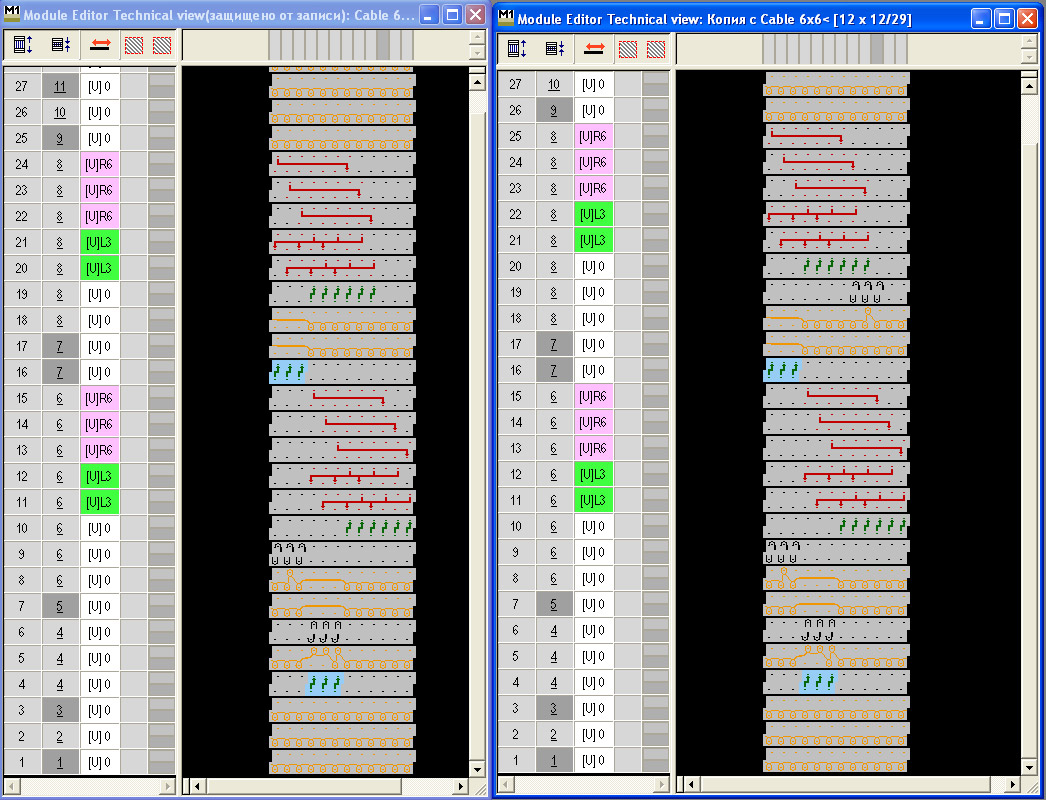The image size is (1046, 800).
Task: Click the second hatched square icon in the Копия window
Action: (655, 49)
